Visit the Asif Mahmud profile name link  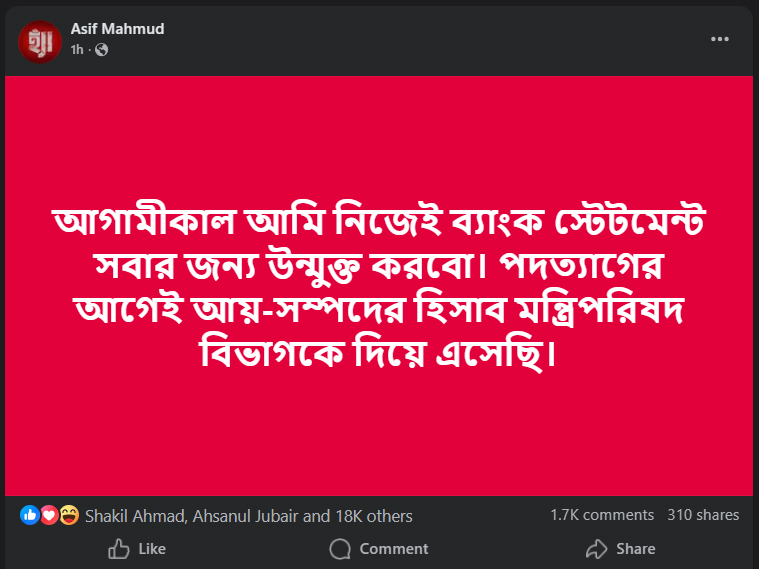pyautogui.click(x=117, y=29)
